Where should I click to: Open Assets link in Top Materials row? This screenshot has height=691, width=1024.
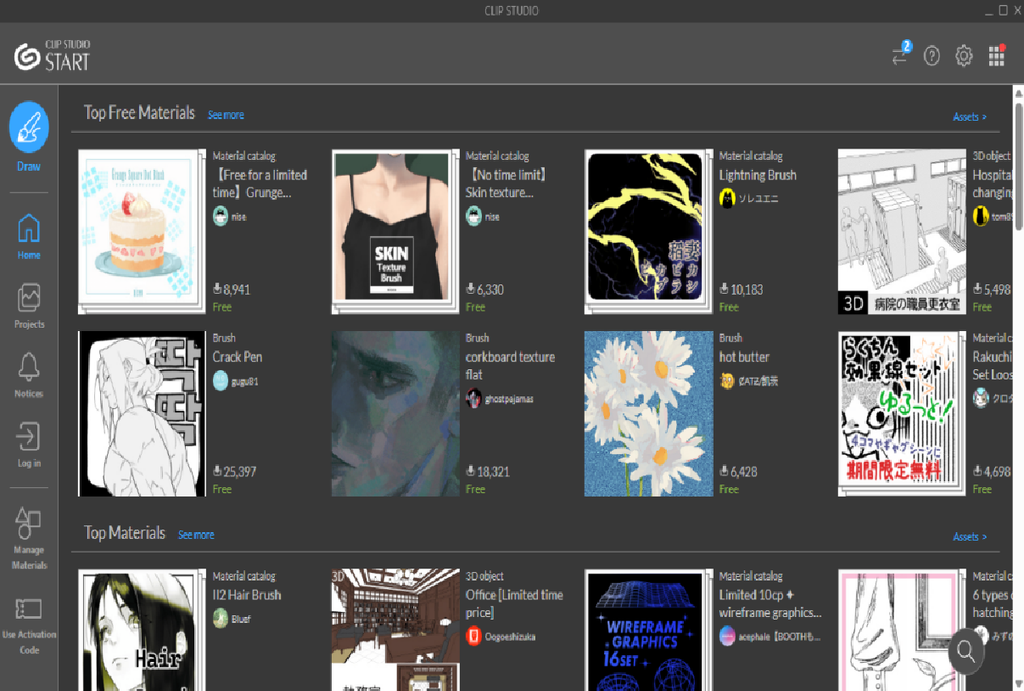[x=969, y=537]
